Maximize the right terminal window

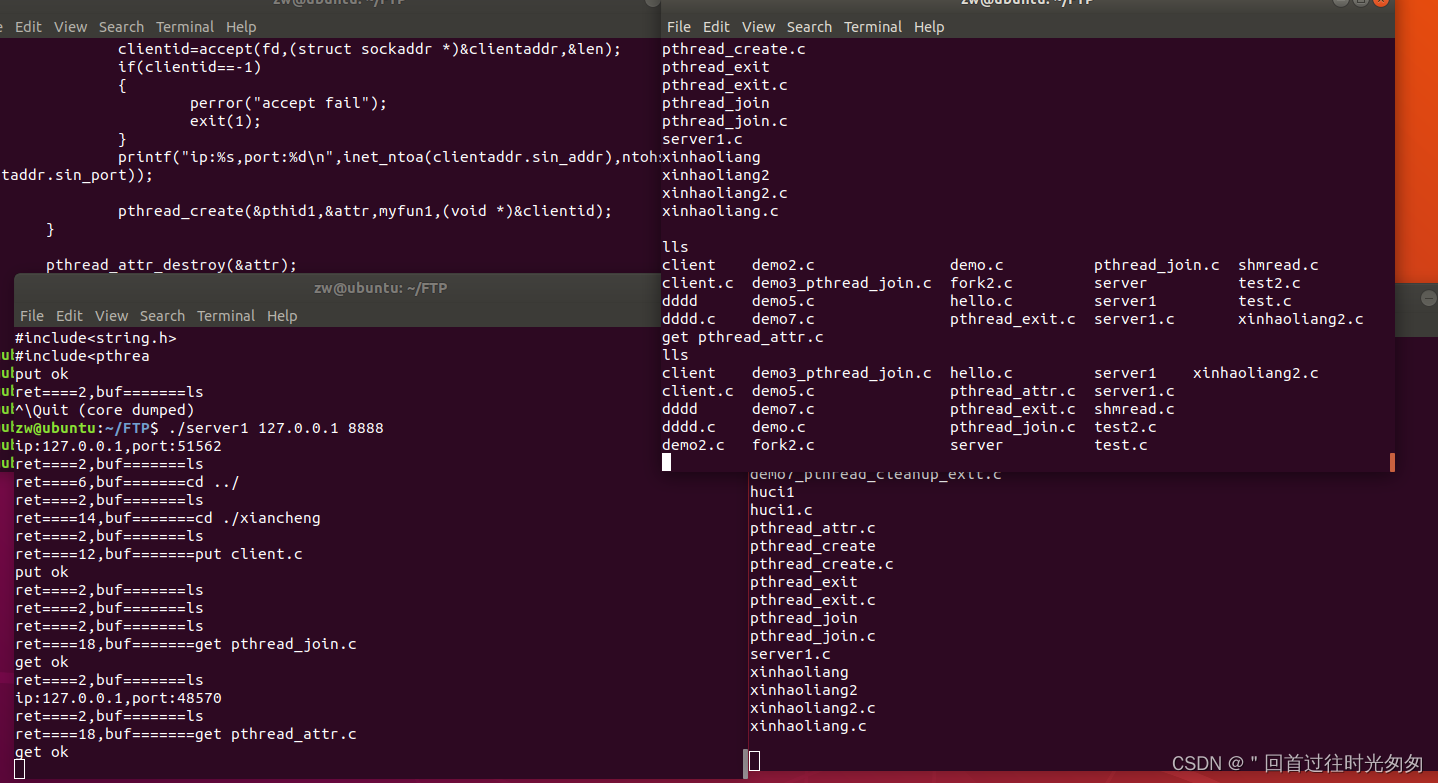click(x=1360, y=3)
